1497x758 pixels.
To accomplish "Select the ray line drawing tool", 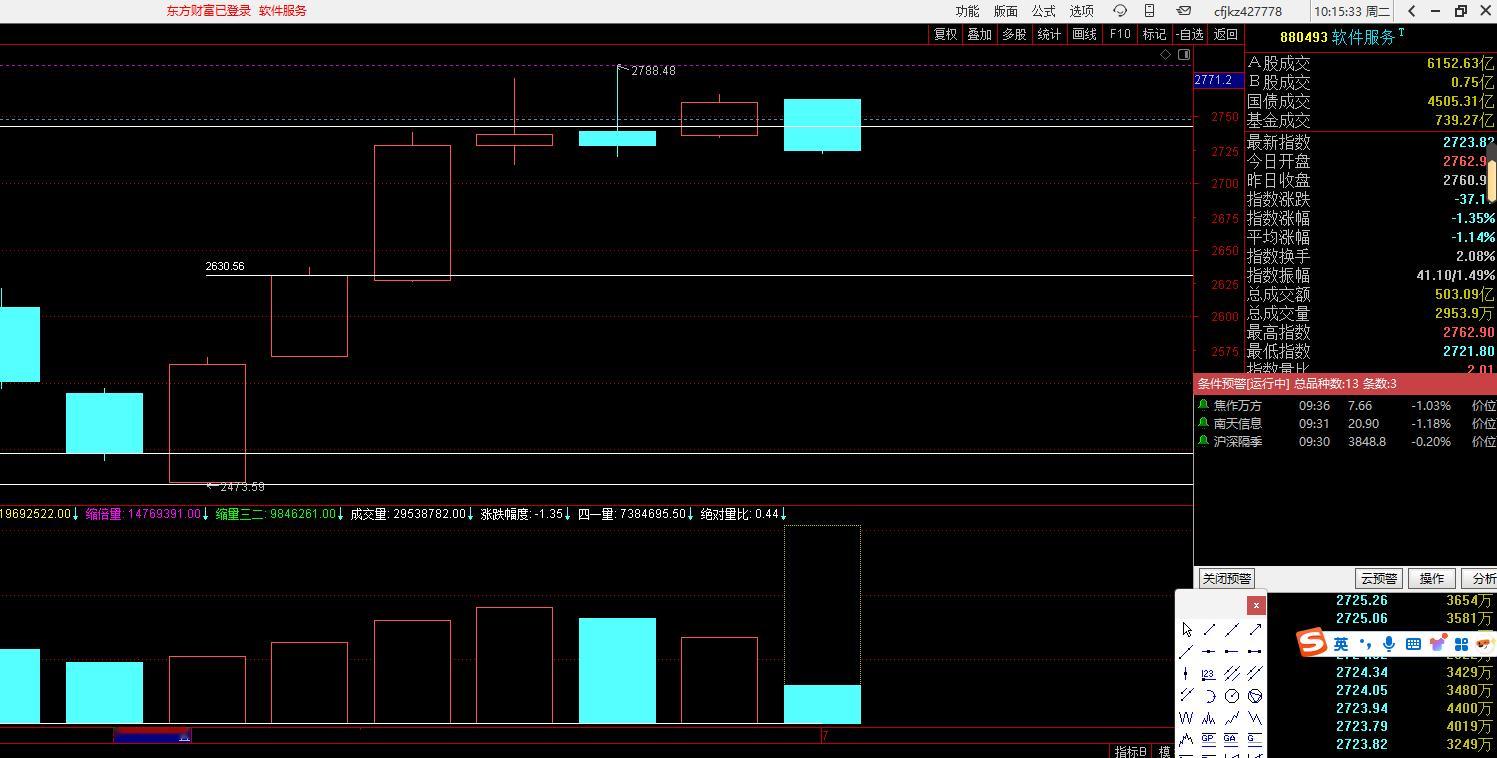I will 1186,652.
